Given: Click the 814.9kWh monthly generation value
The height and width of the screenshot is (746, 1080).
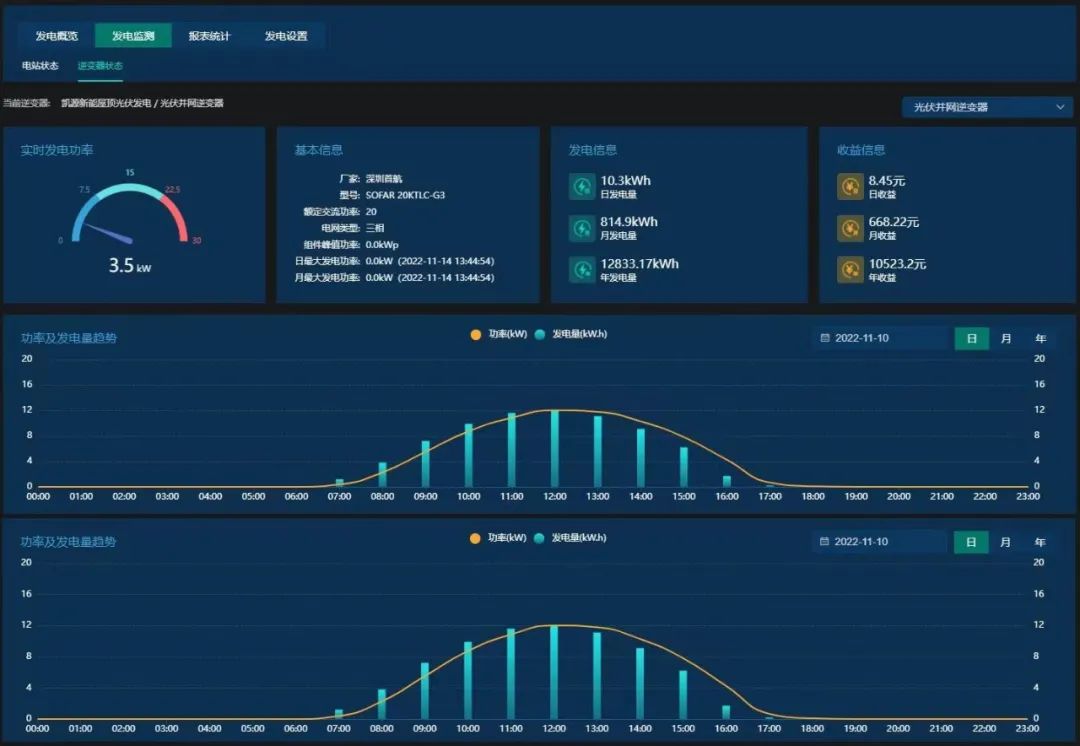Looking at the screenshot, I should tap(629, 222).
